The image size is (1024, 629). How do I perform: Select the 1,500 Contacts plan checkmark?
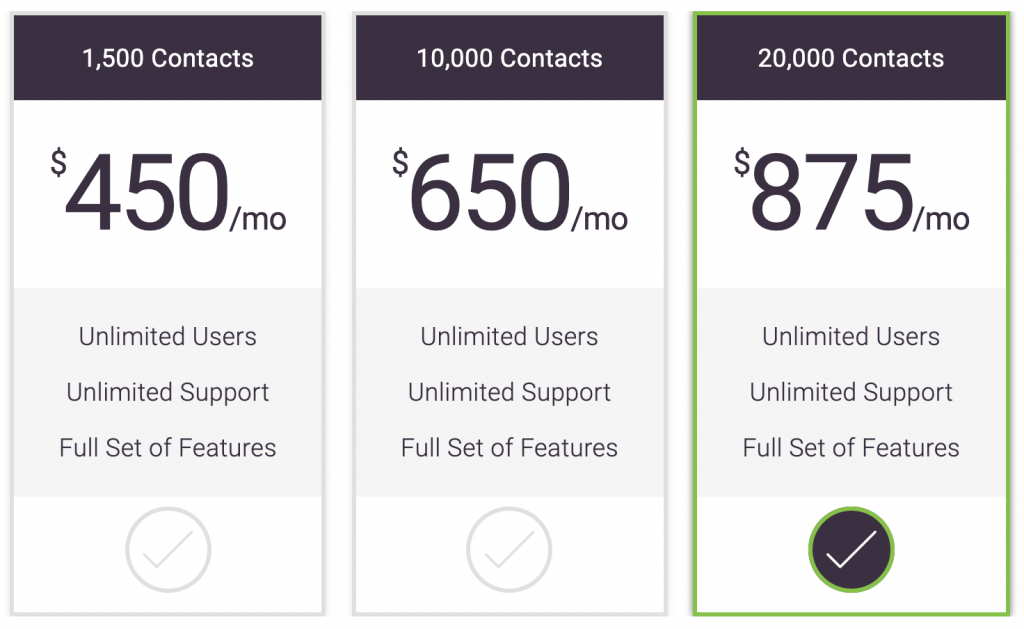(x=168, y=550)
